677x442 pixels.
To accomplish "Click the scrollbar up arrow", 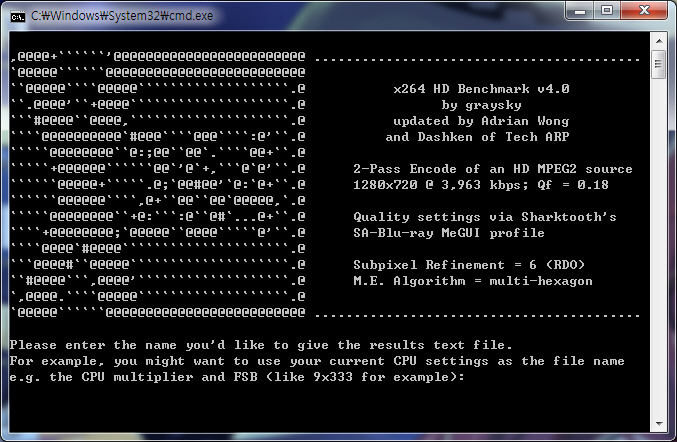I will pyautogui.click(x=659, y=41).
